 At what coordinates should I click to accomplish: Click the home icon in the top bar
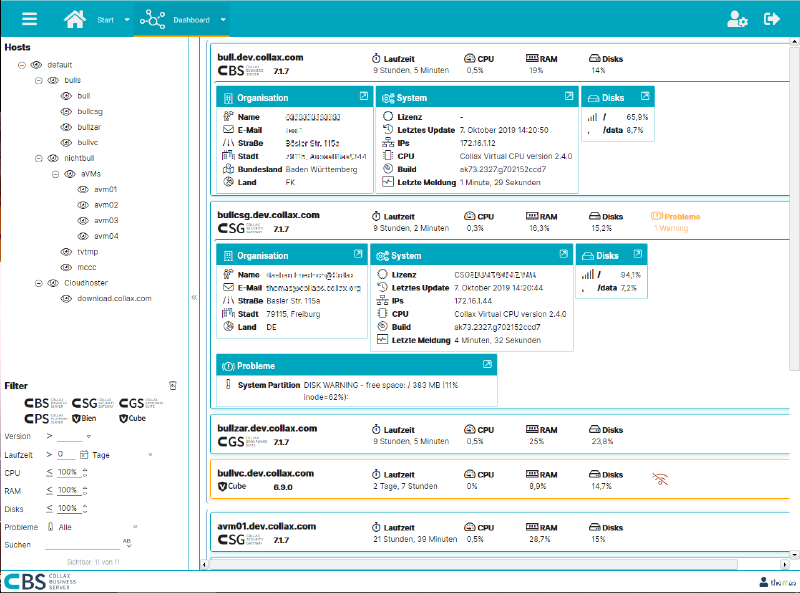[x=75, y=17]
